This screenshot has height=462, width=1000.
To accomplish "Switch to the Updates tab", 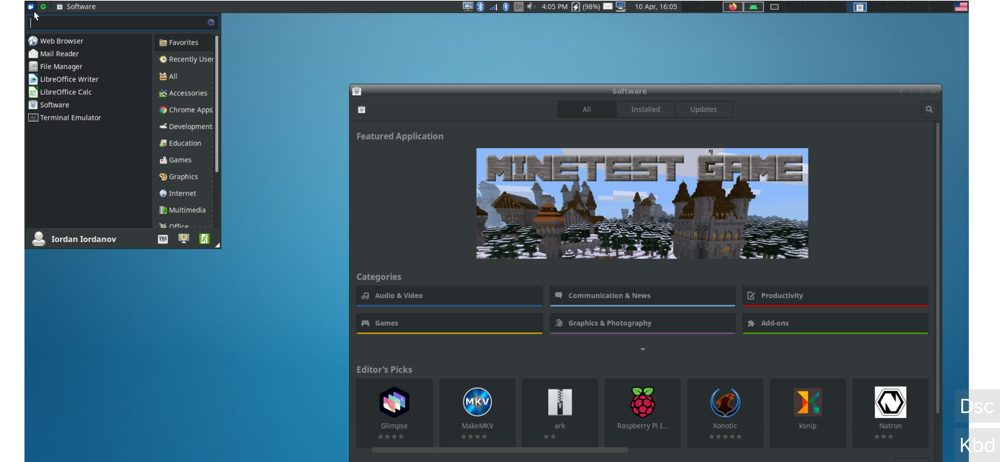I will pyautogui.click(x=703, y=109).
